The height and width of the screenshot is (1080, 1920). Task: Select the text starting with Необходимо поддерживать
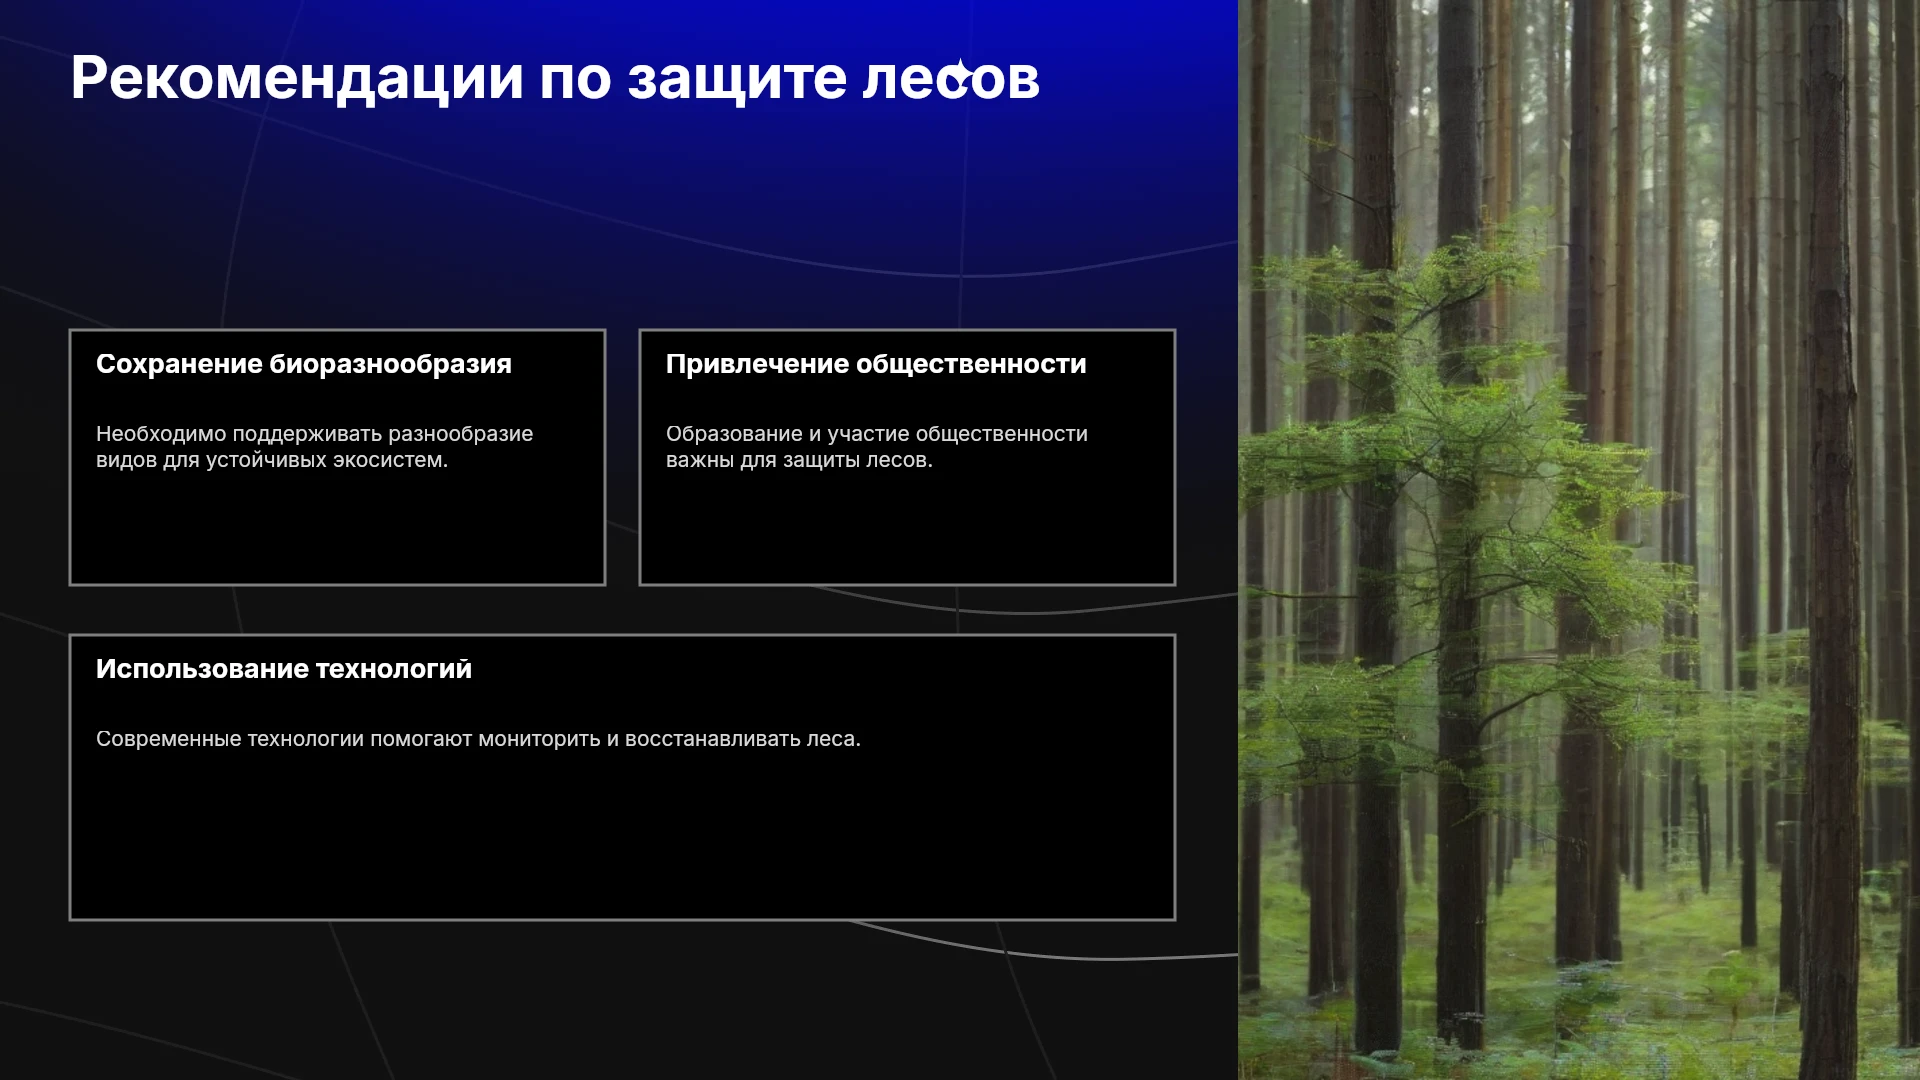point(314,447)
